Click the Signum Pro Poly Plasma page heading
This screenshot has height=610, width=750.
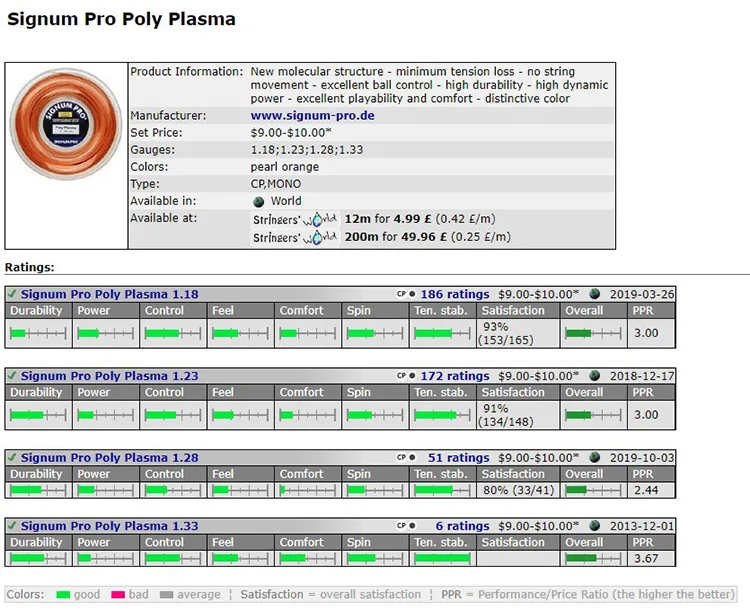click(x=121, y=19)
